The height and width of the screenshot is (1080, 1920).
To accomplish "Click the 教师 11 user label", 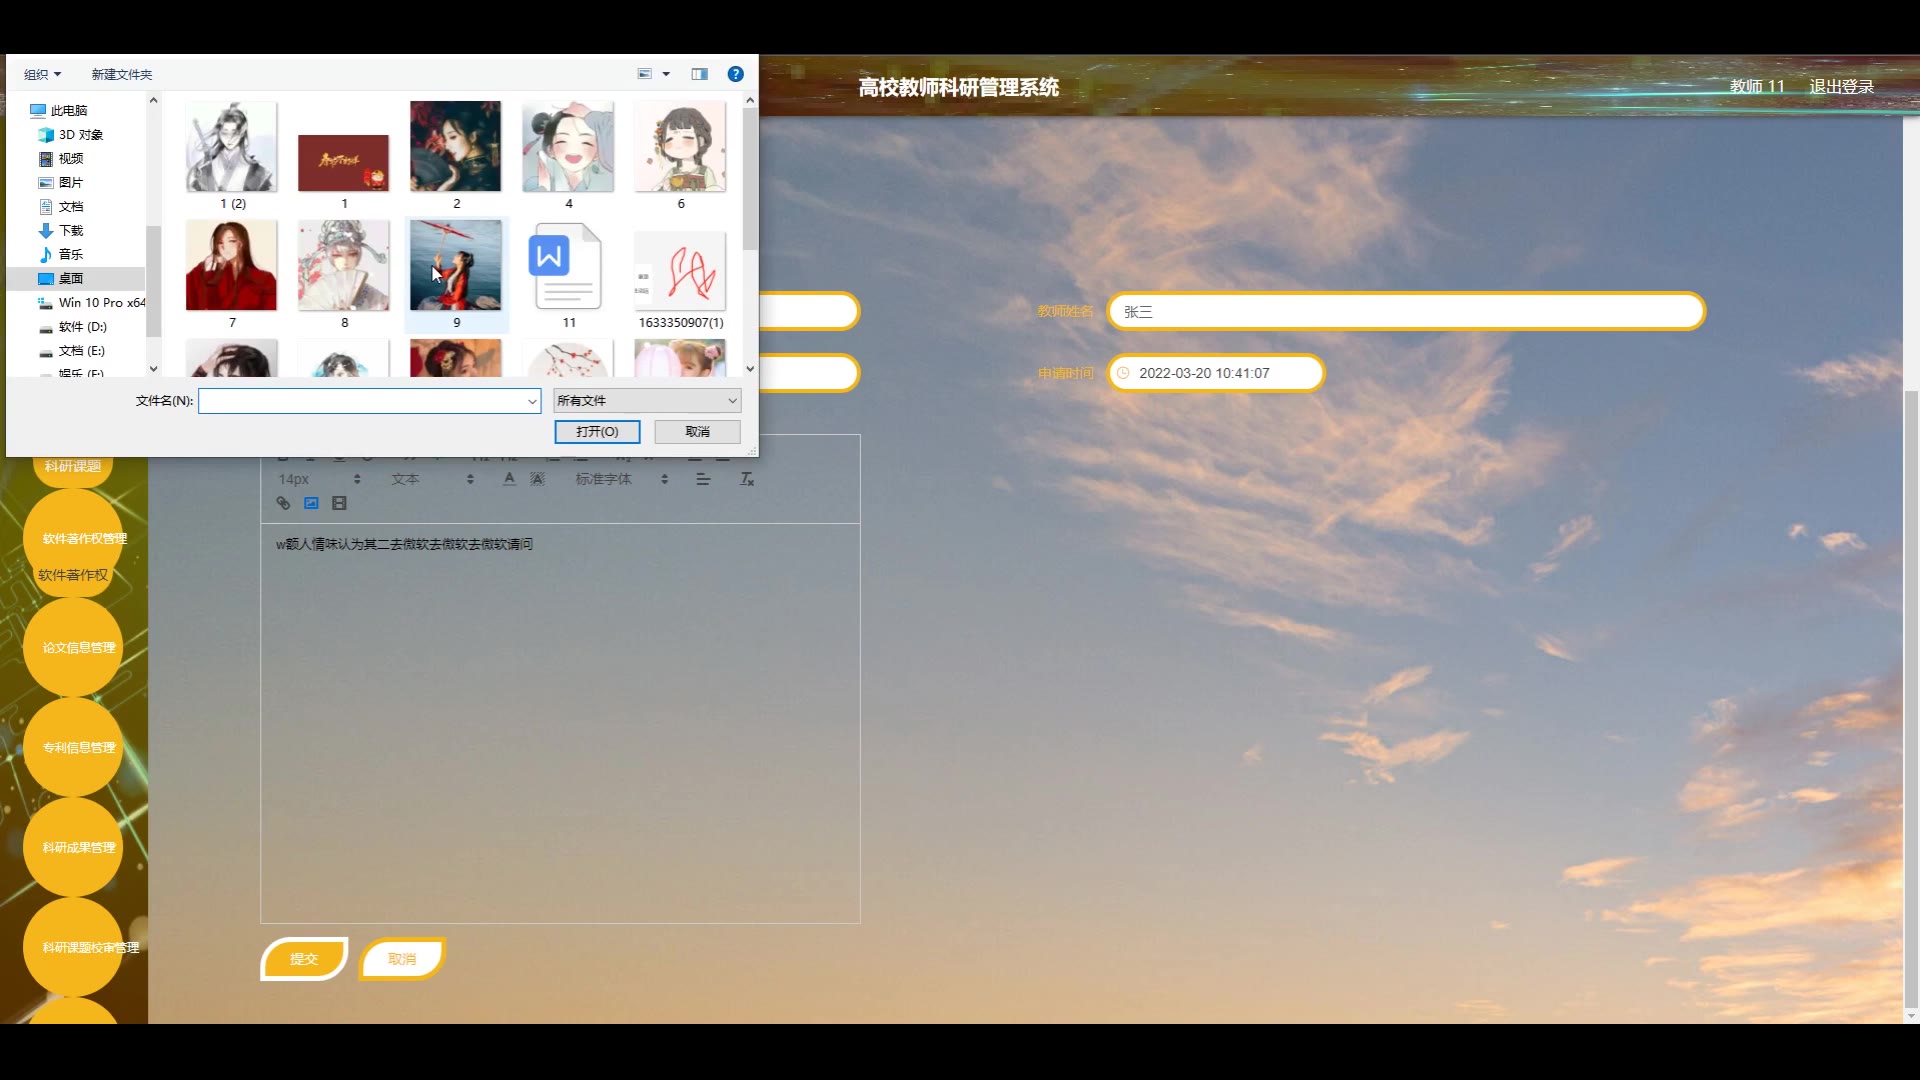I will (1757, 86).
